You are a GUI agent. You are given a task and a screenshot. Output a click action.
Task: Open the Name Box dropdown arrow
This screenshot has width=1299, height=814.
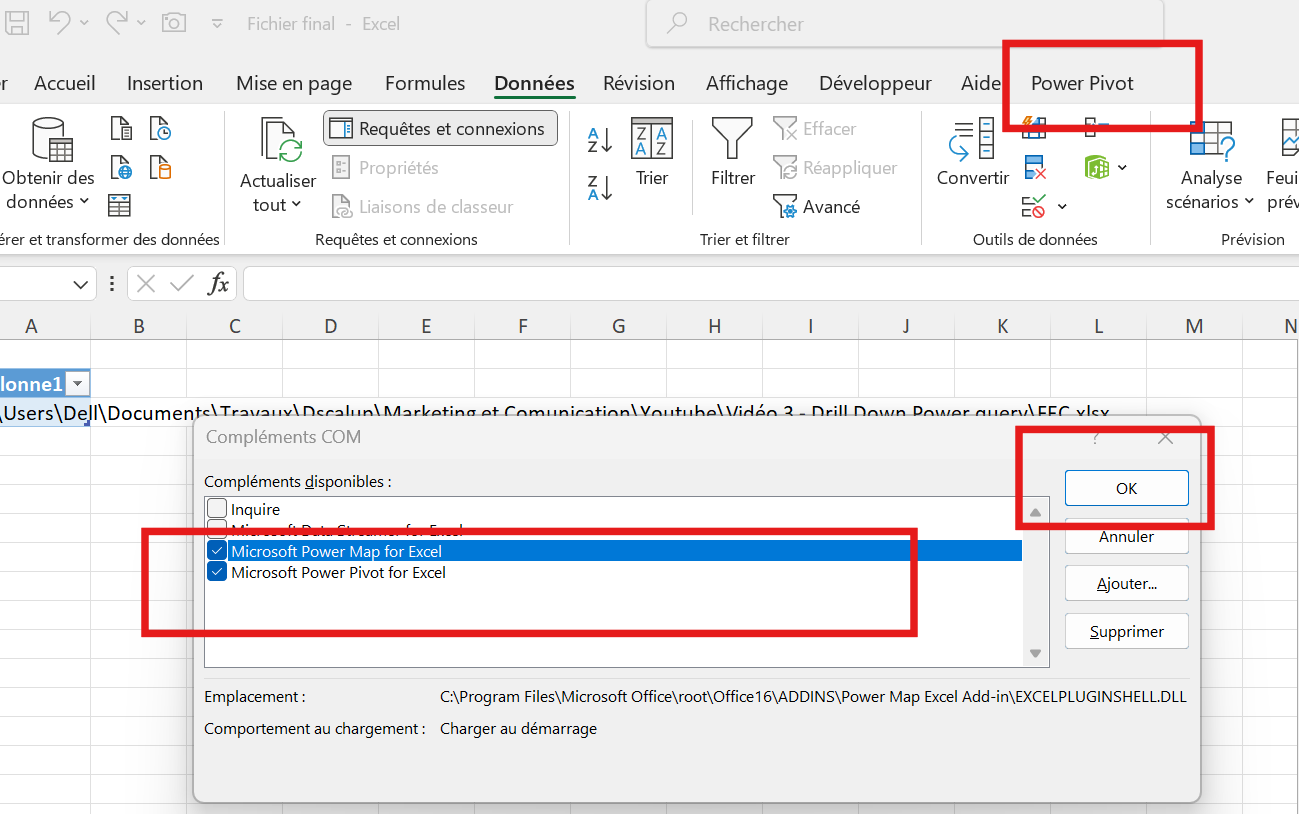pyautogui.click(x=82, y=285)
